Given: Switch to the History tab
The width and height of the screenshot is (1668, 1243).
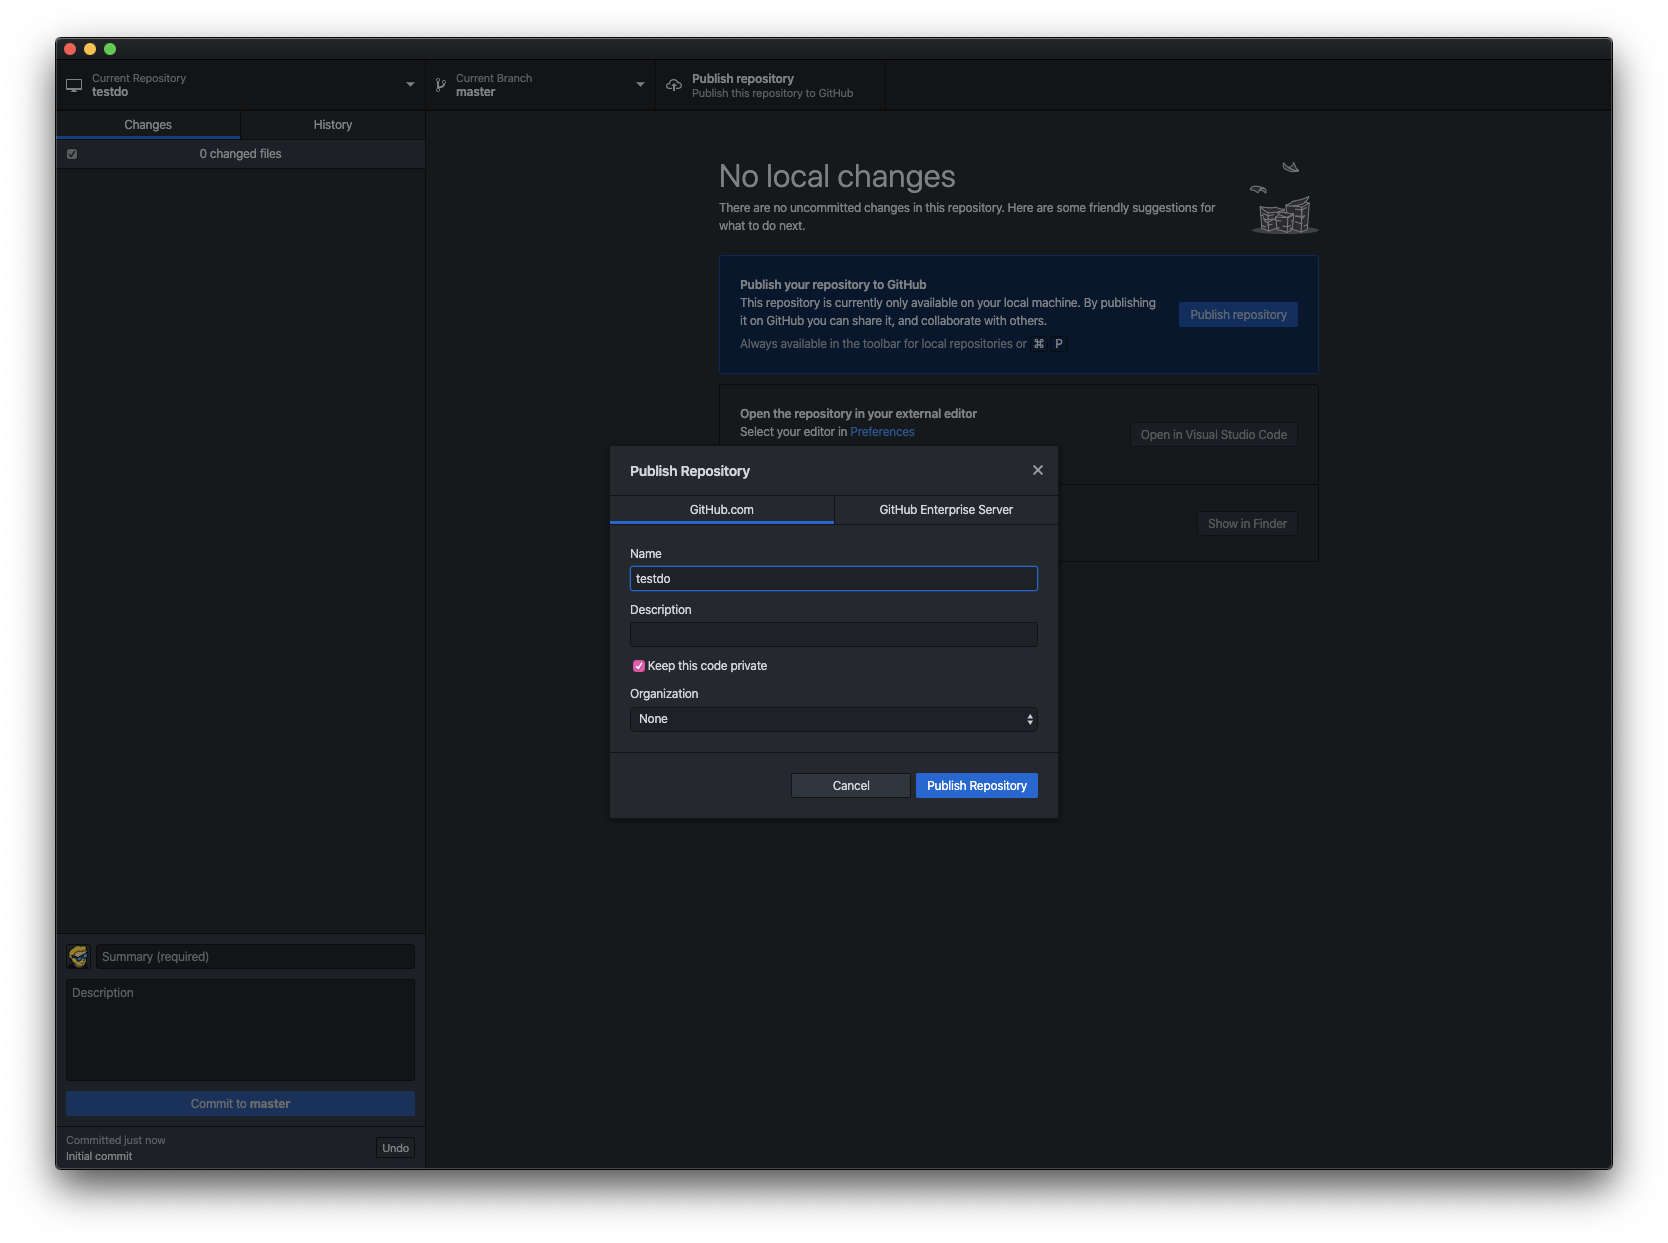Looking at the screenshot, I should [332, 125].
